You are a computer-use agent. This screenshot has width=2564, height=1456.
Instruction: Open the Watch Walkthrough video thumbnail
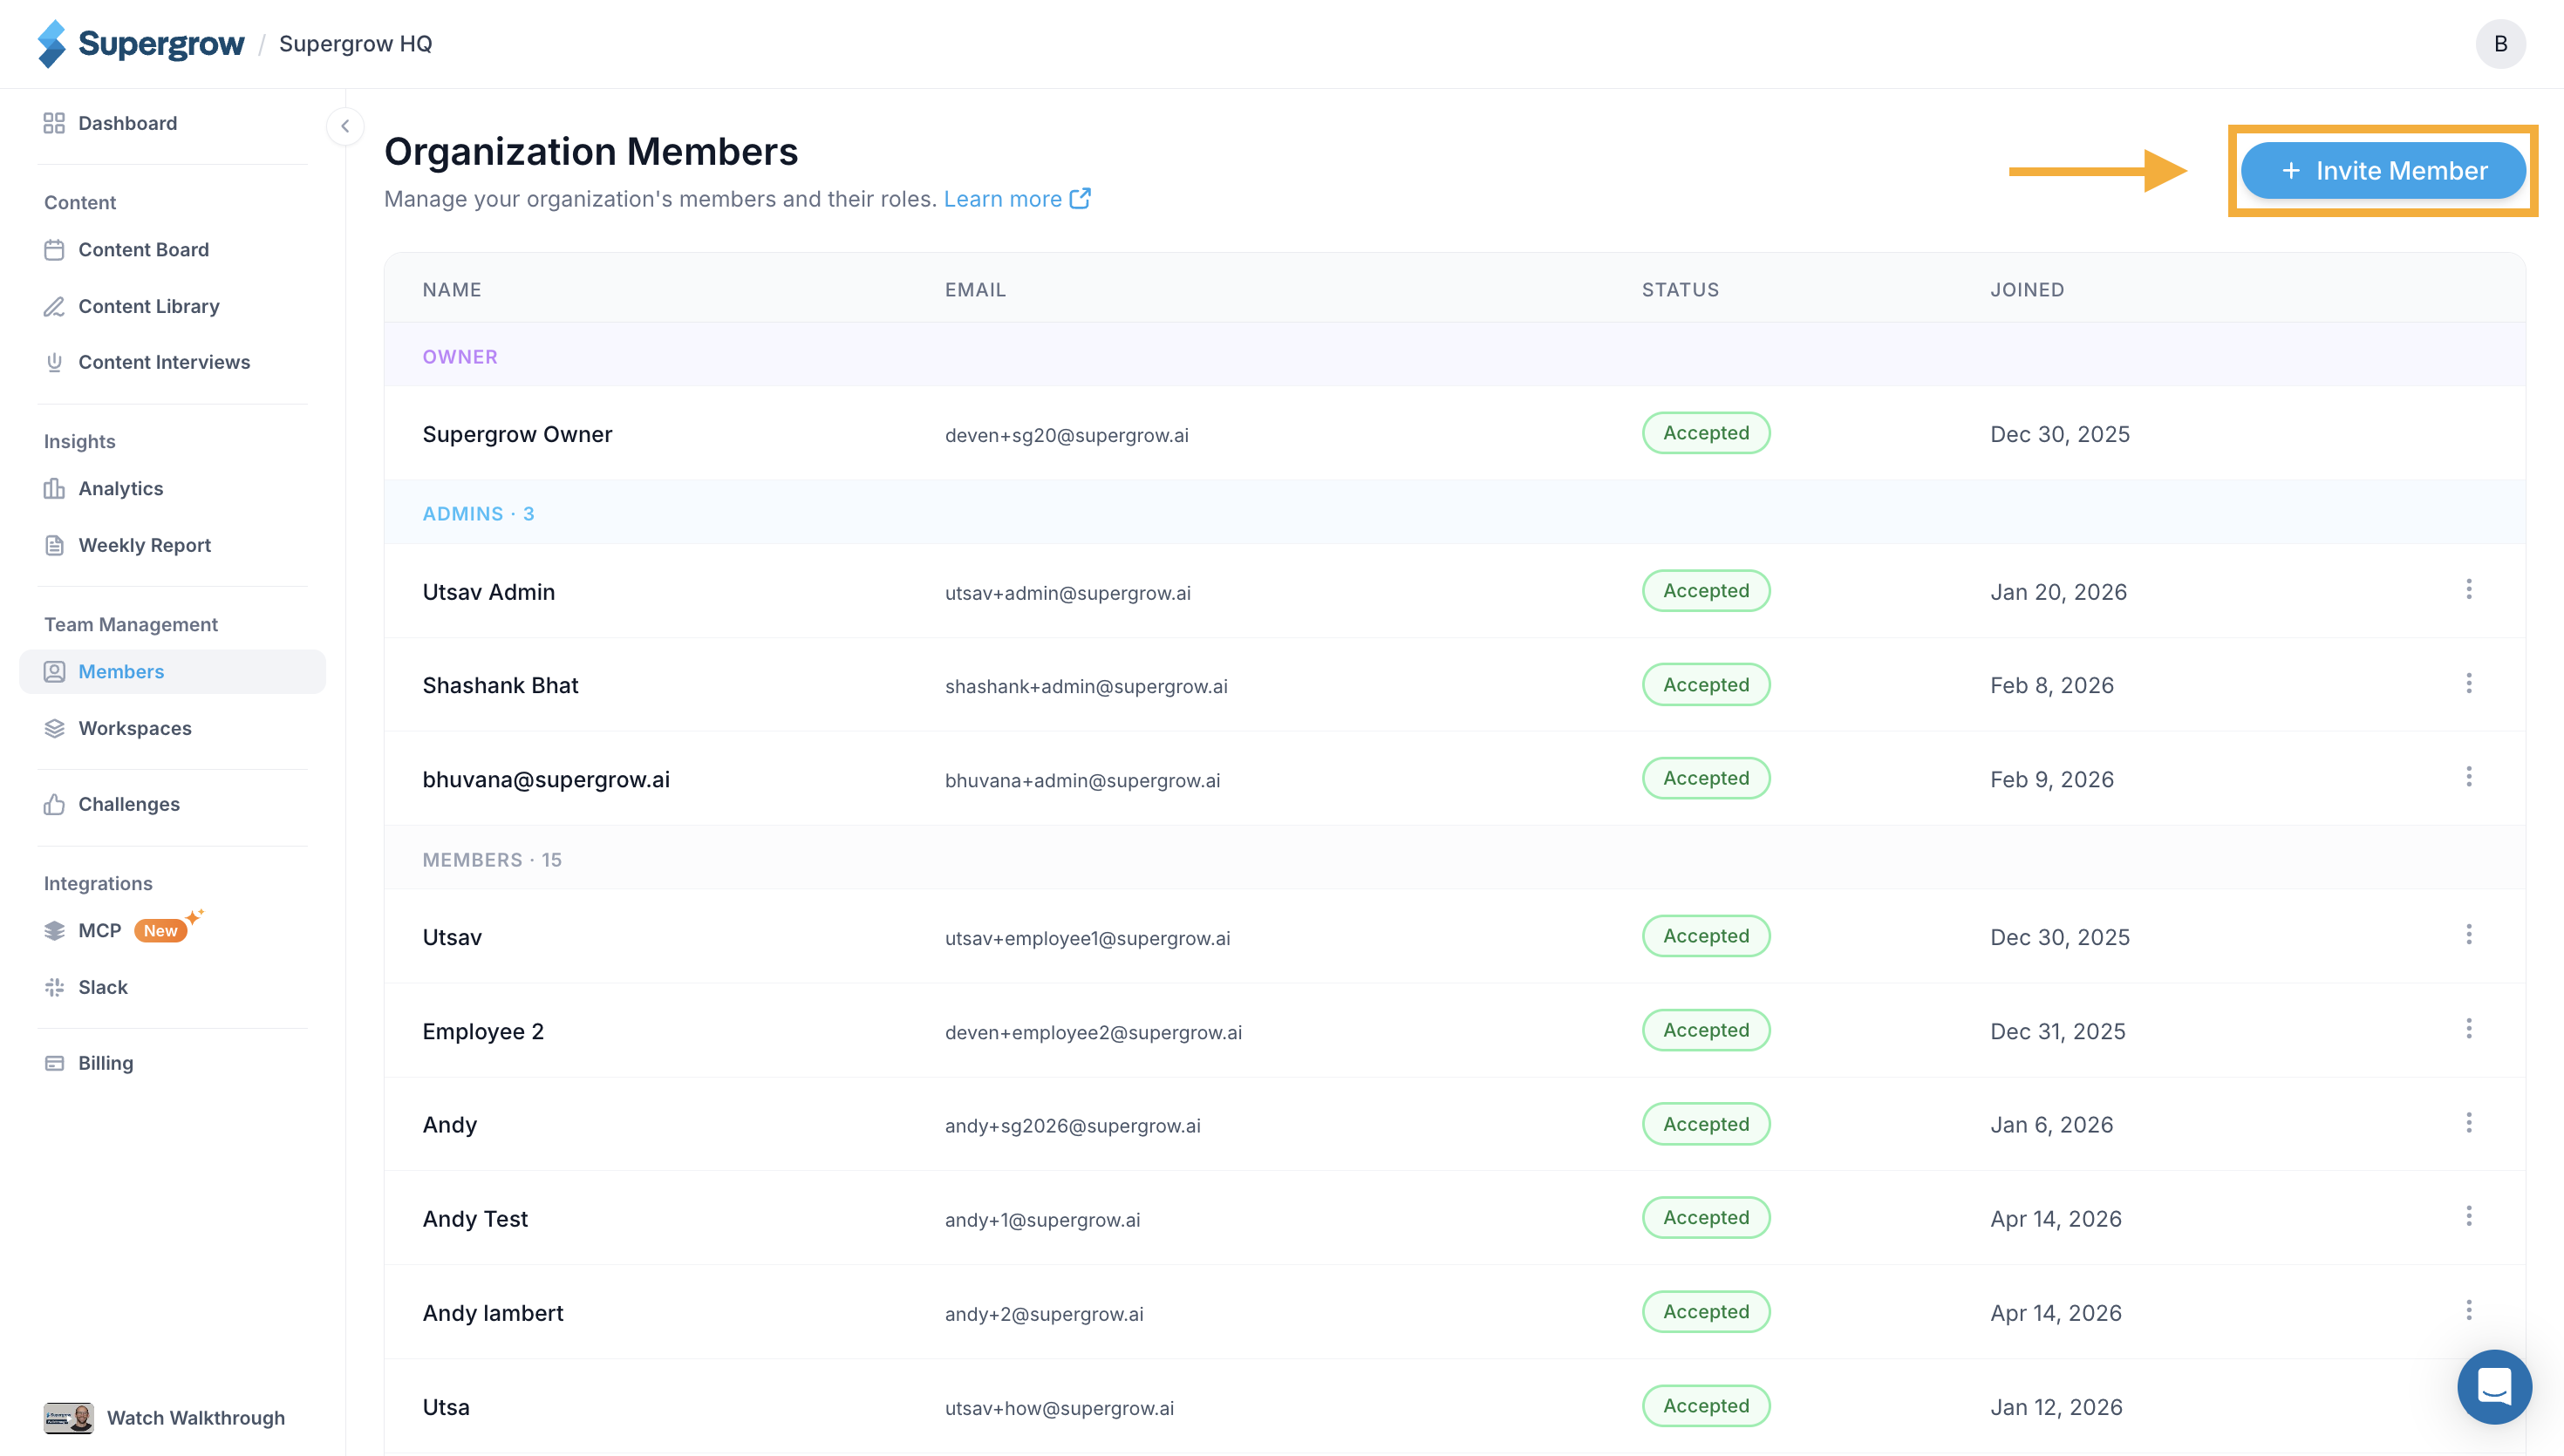68,1418
